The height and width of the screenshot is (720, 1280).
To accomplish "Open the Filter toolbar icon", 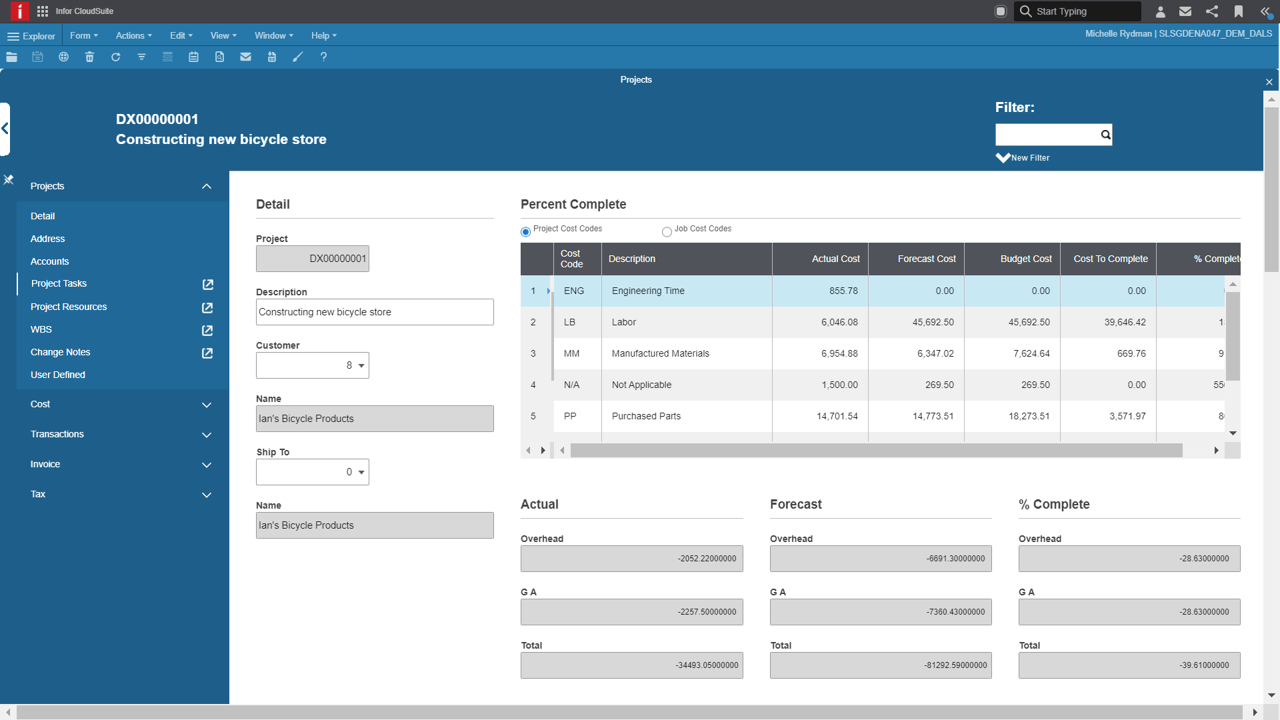I will pos(140,57).
